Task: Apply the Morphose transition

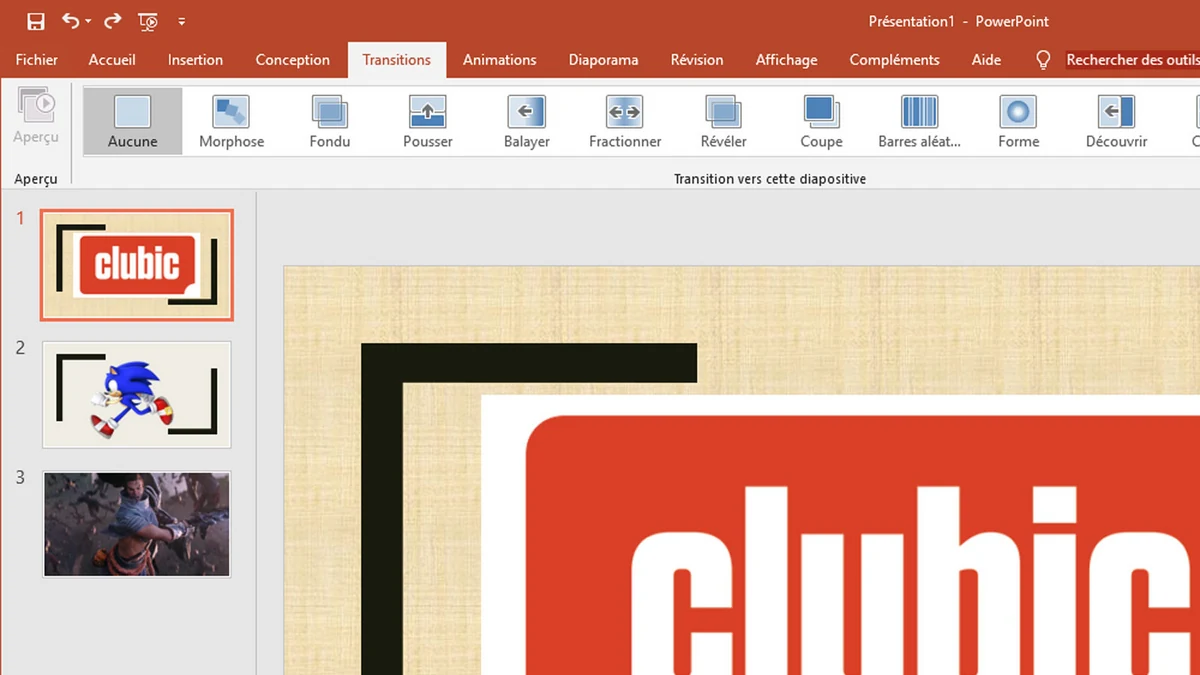Action: [x=231, y=121]
